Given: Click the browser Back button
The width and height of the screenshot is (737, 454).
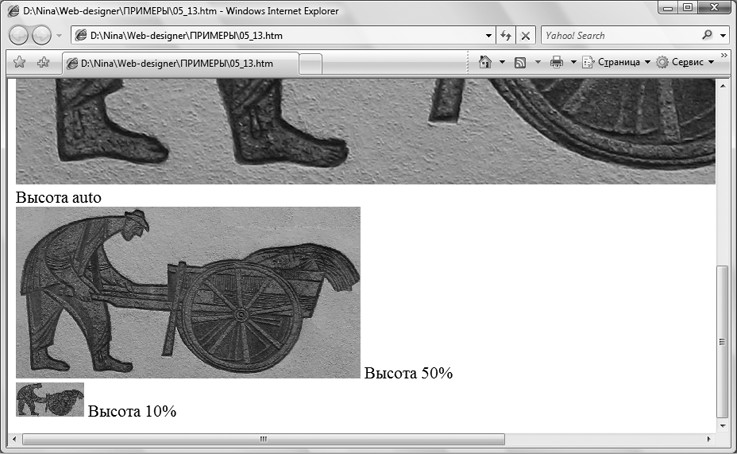Looking at the screenshot, I should coord(20,36).
